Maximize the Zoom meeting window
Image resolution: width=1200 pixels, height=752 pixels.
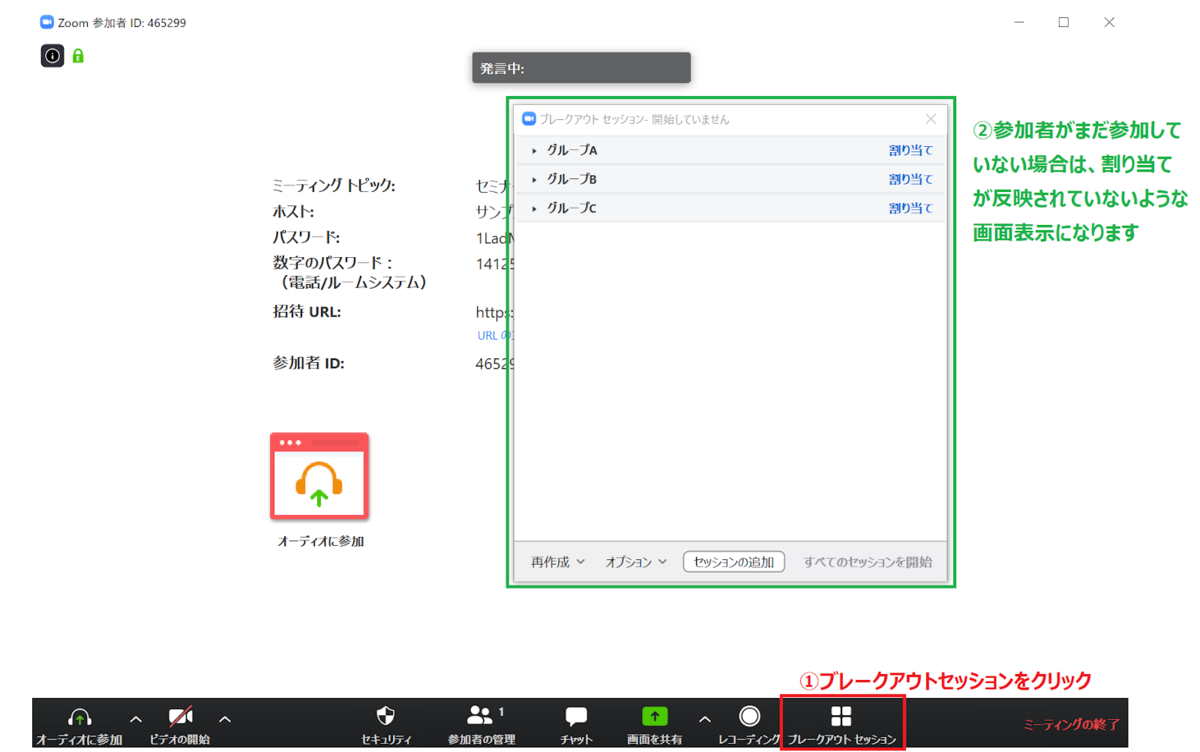click(x=1064, y=22)
